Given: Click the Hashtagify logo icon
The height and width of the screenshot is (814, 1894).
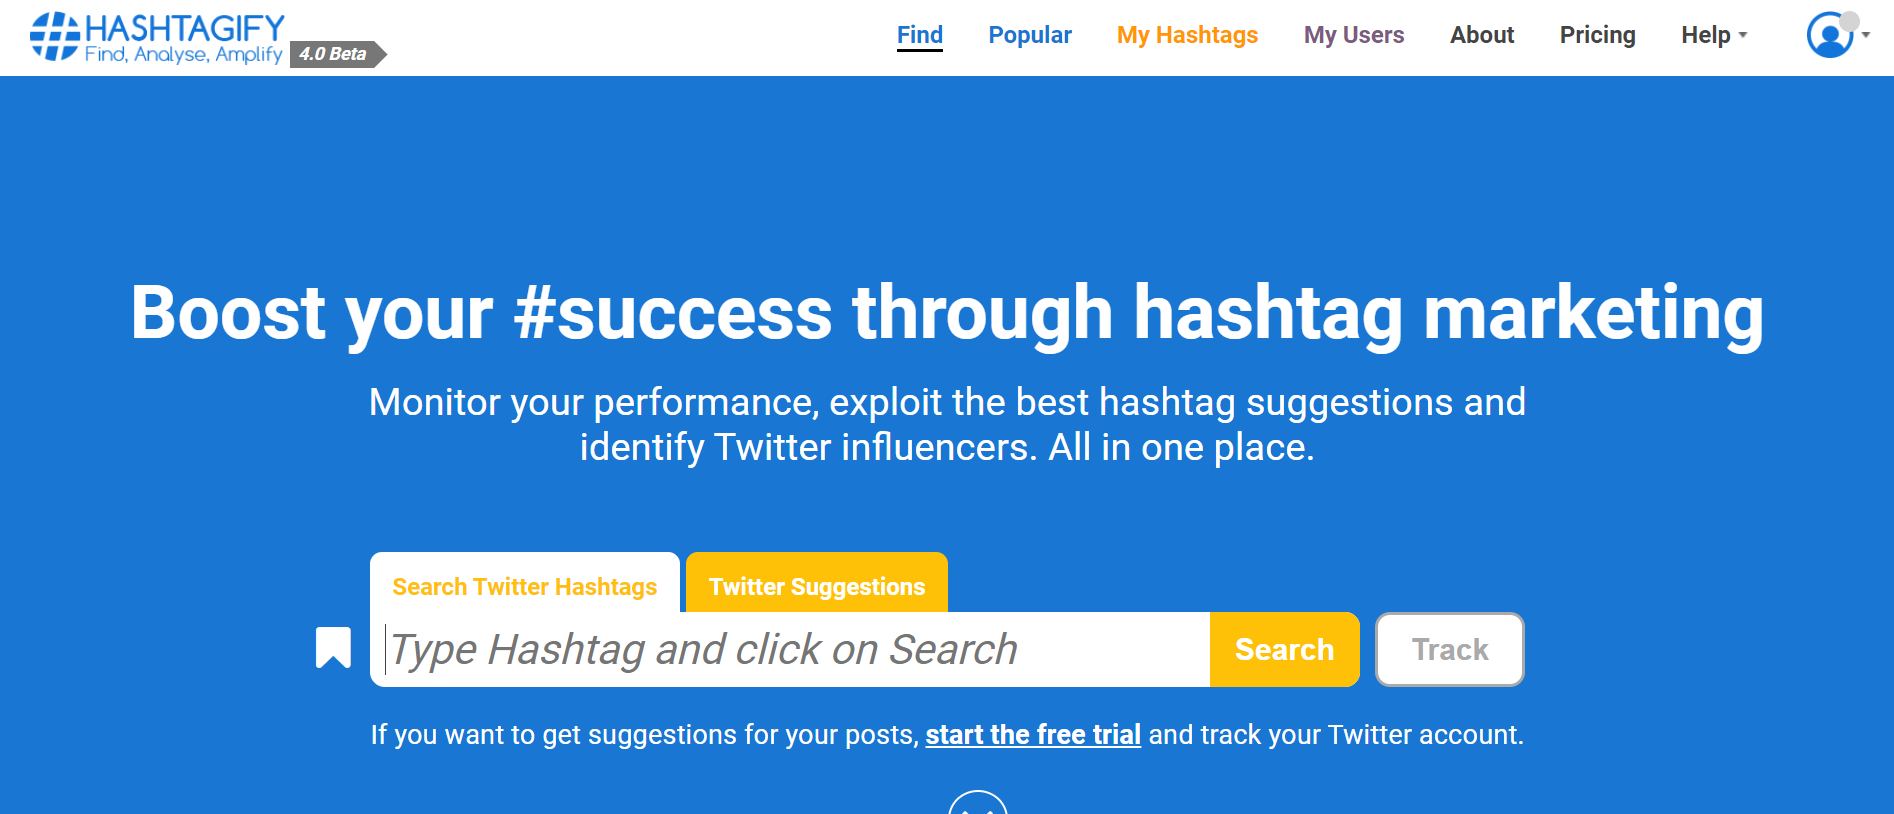Looking at the screenshot, I should (54, 36).
